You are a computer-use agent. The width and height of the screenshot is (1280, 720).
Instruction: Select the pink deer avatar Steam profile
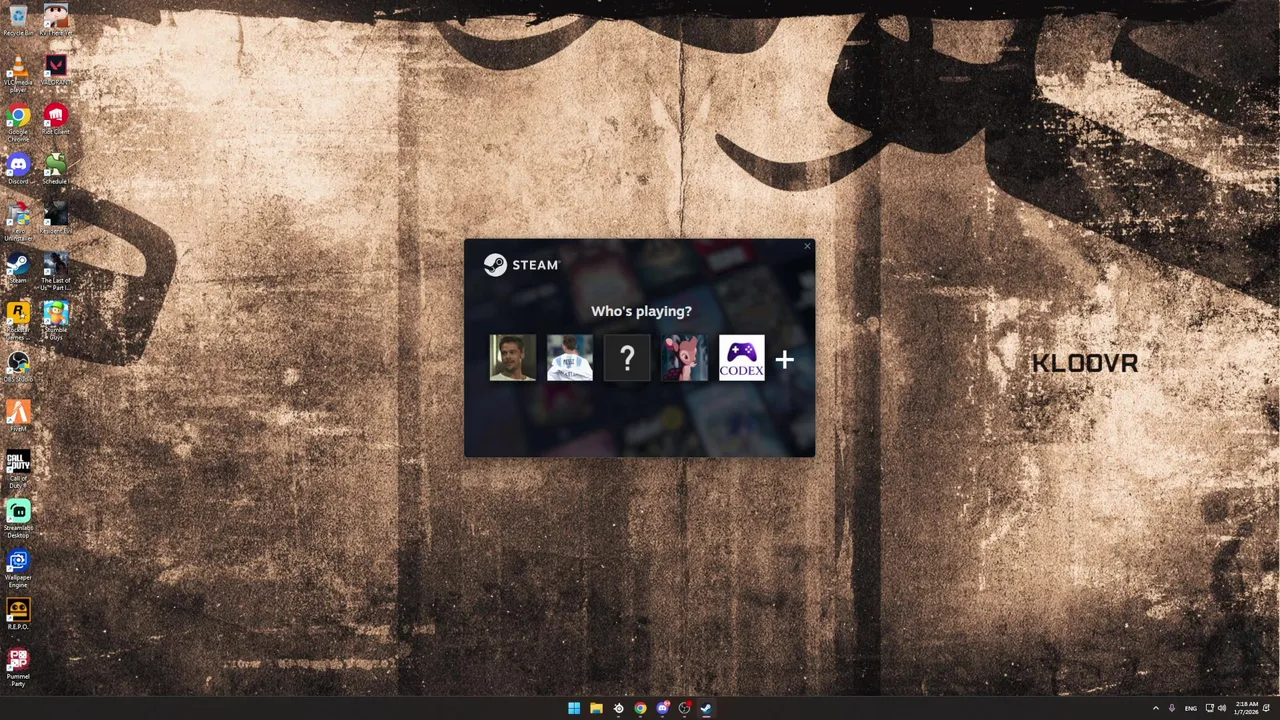coord(684,358)
